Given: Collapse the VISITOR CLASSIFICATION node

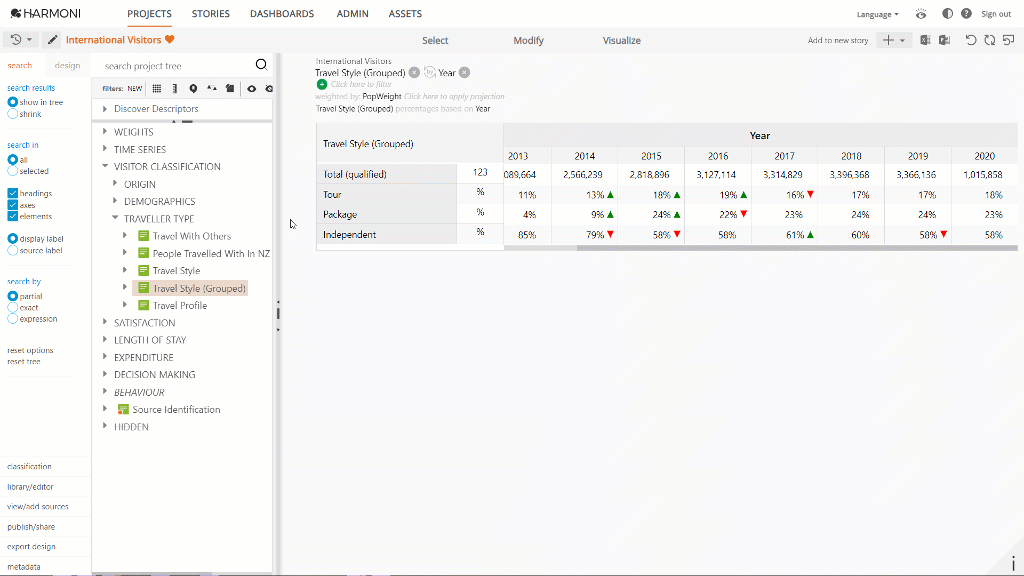Looking at the screenshot, I should click(104, 167).
